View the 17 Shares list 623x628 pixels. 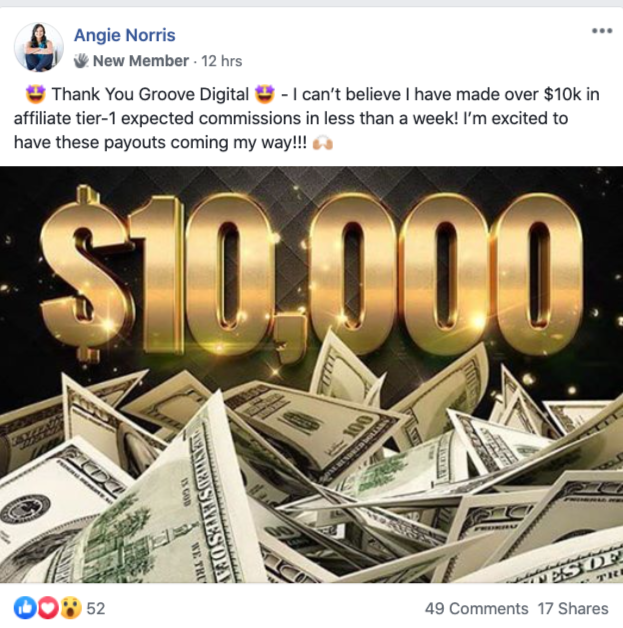pos(573,608)
